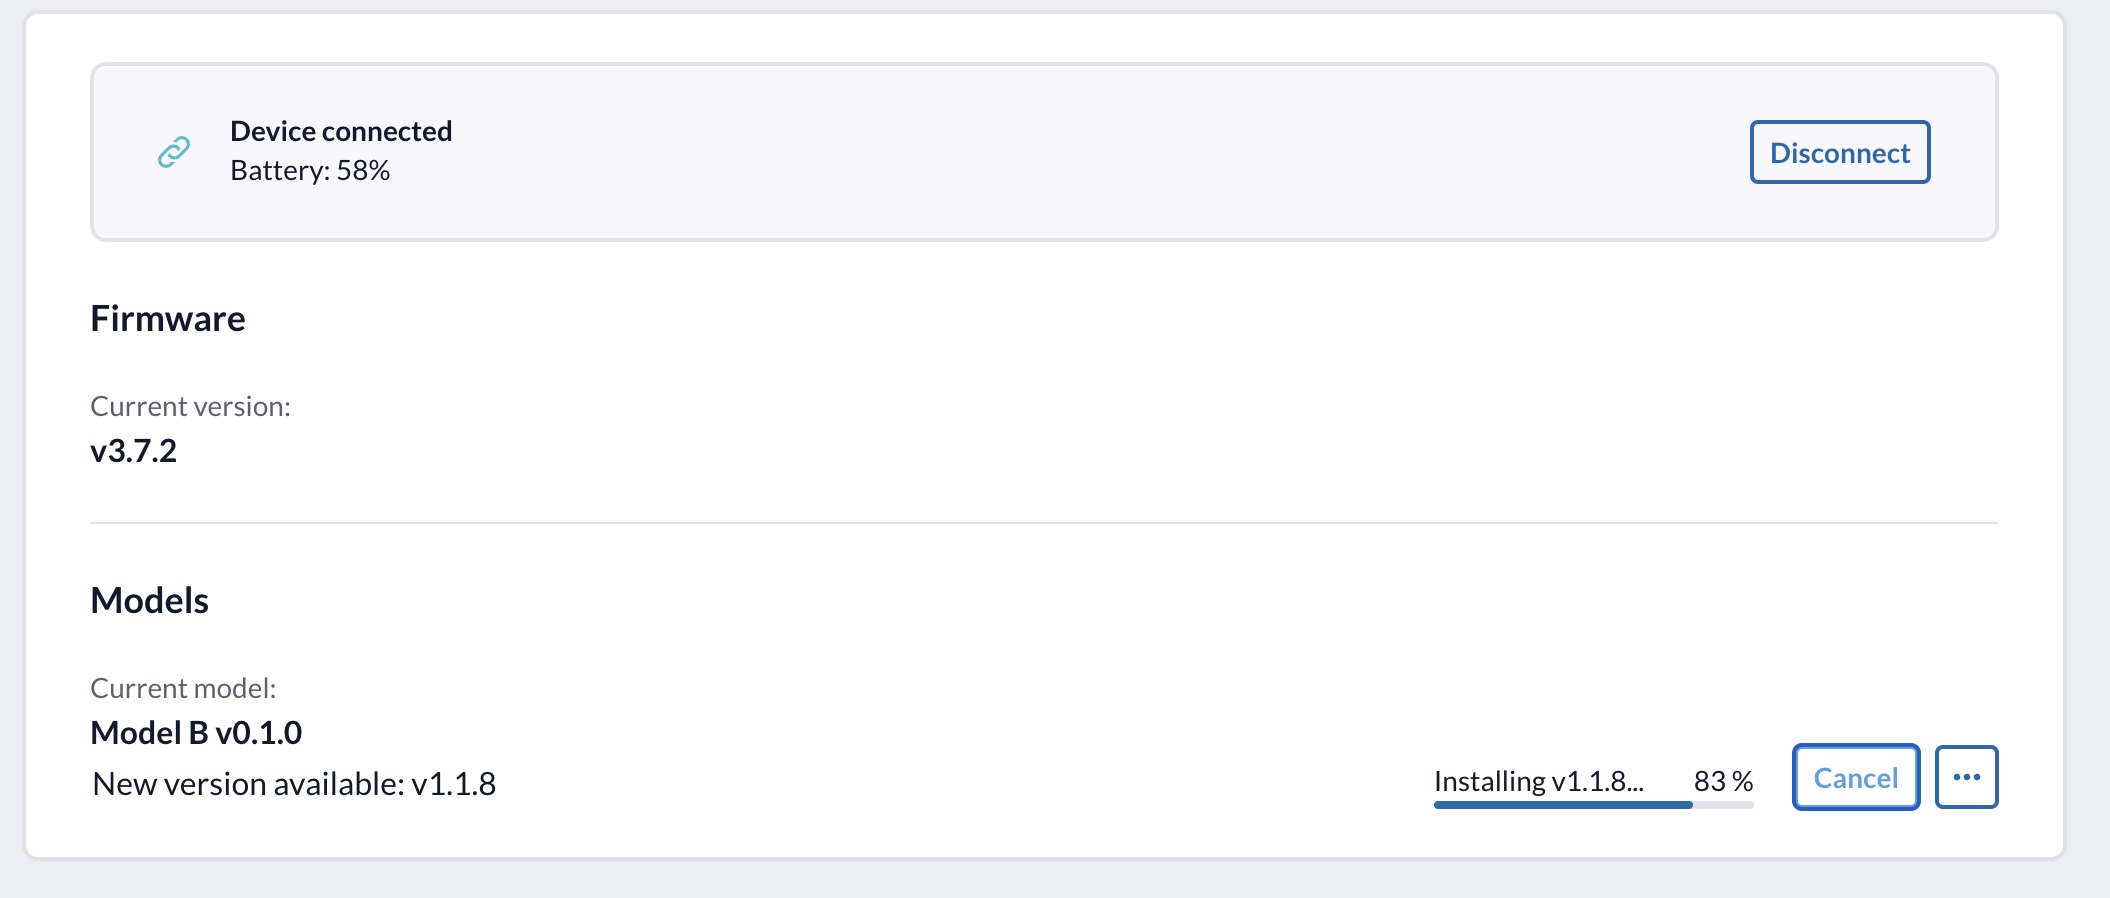Click the Current version: label
Screen dimensions: 2110x898
click(190, 406)
